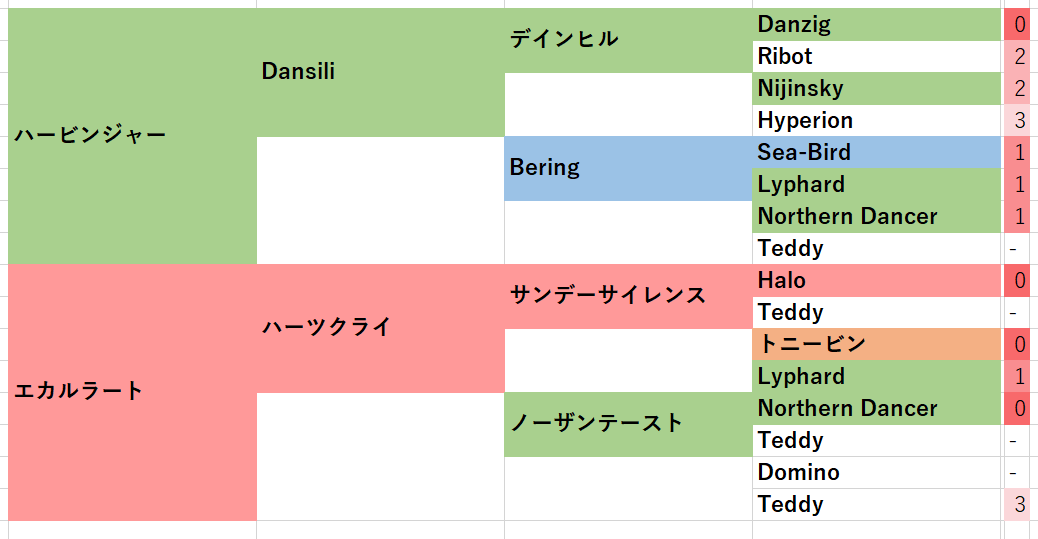This screenshot has width=1038, height=539.
Task: Click the orange トニービン cell
Action: tap(876, 344)
